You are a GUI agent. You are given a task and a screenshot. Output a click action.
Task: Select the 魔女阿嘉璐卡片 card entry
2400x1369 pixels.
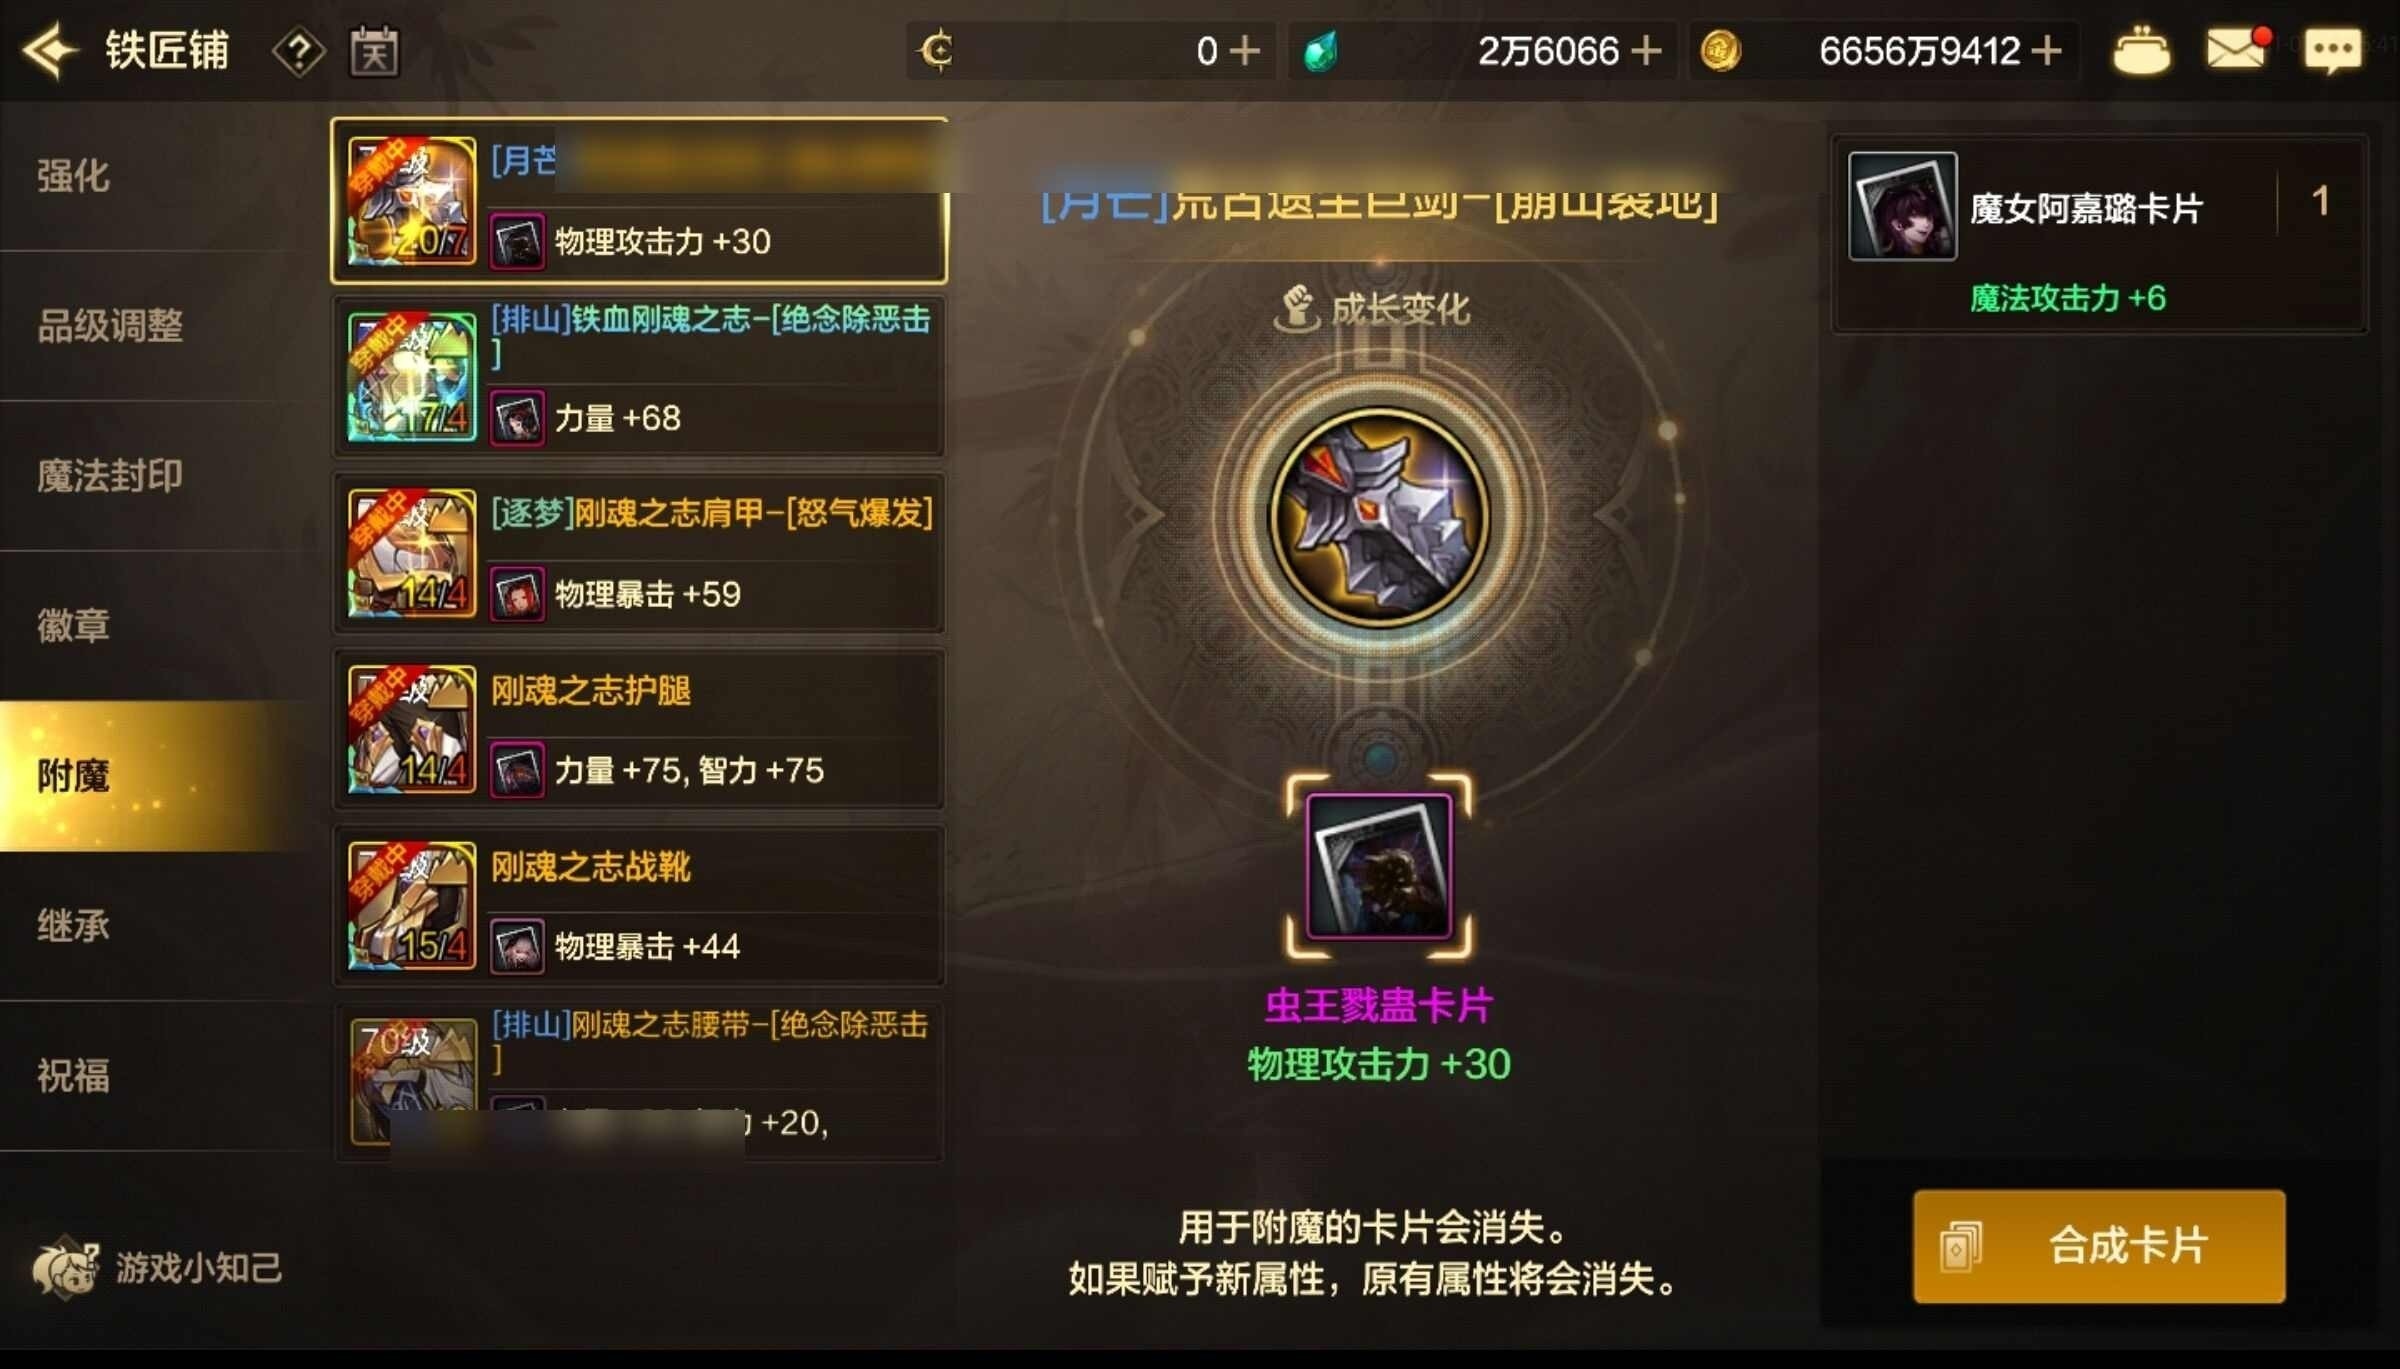(2099, 233)
